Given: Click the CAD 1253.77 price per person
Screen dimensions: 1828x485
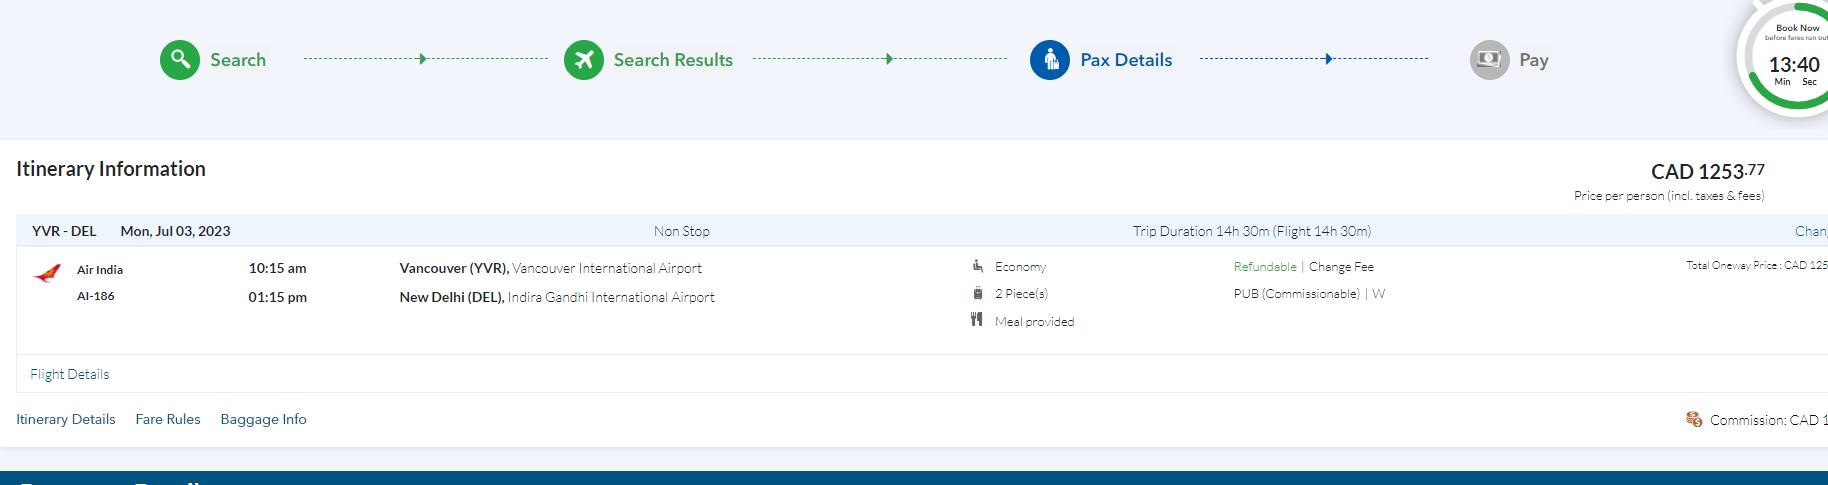Looking at the screenshot, I should point(1707,172).
